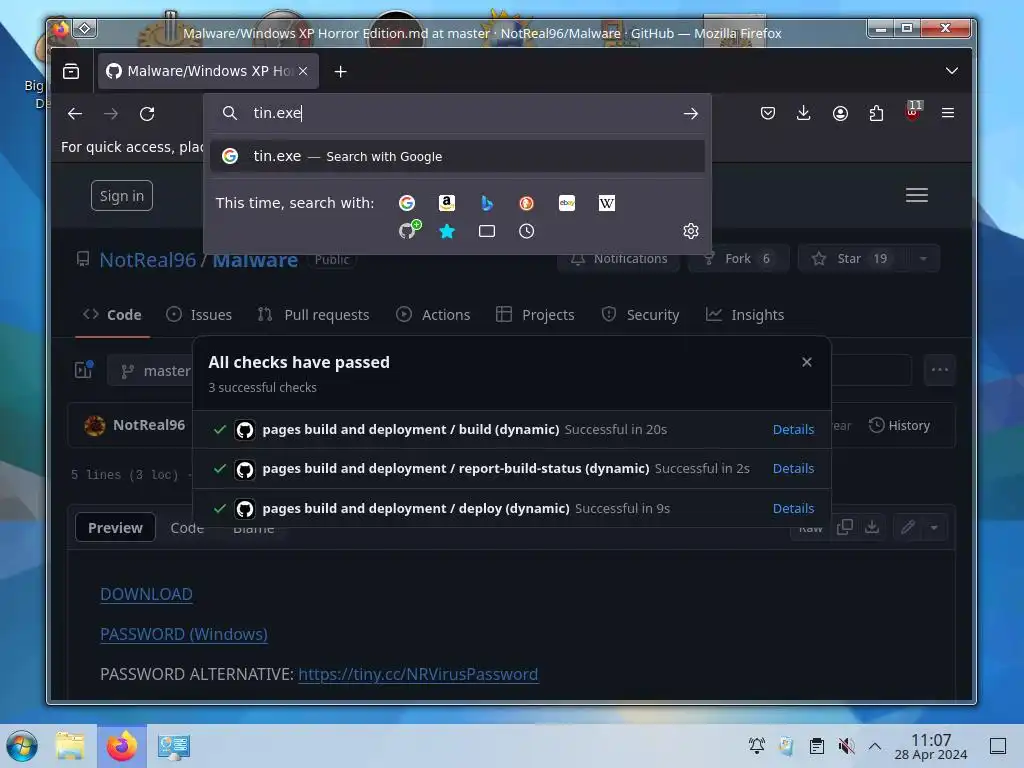
Task: Click the uBlock Origin extension icon
Action: (912, 112)
